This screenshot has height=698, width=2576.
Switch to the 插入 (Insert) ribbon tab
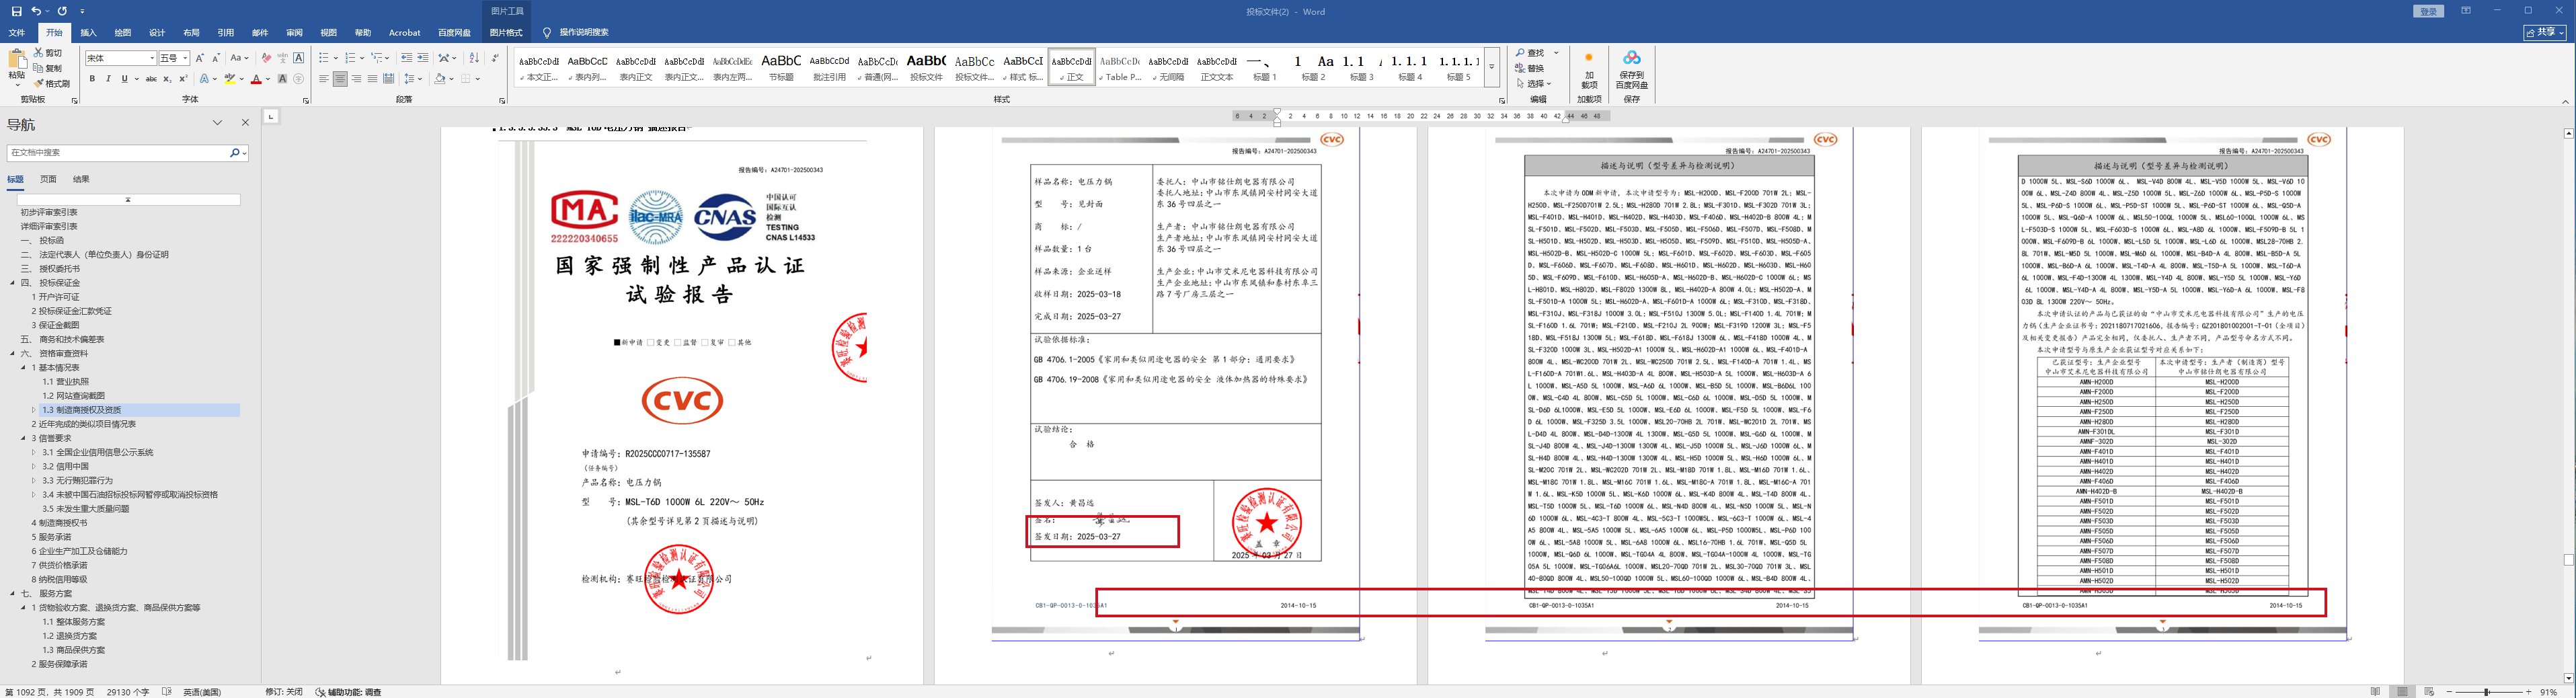tap(88, 32)
